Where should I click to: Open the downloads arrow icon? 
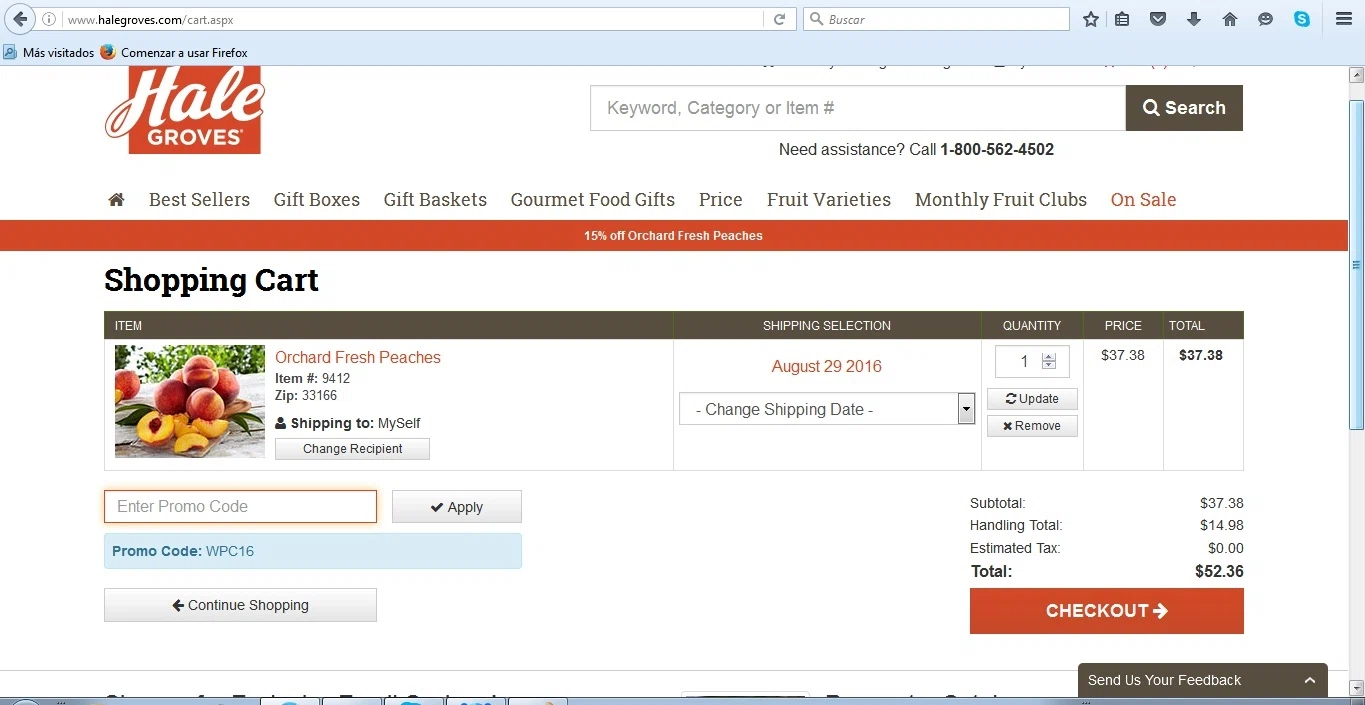pos(1194,19)
